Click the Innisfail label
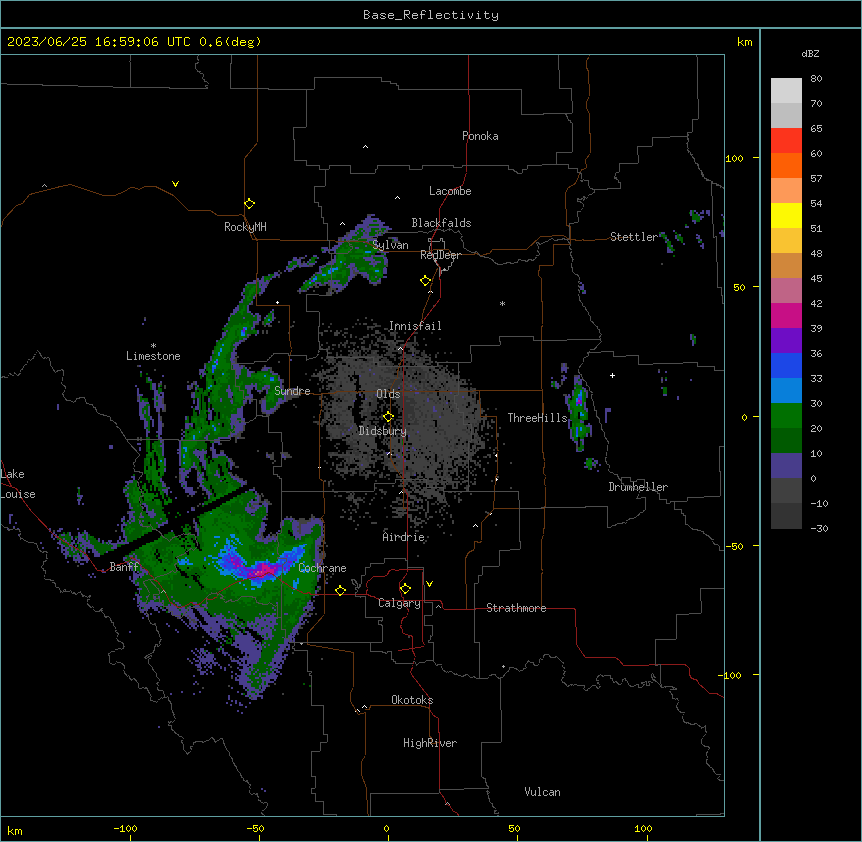 coord(415,326)
